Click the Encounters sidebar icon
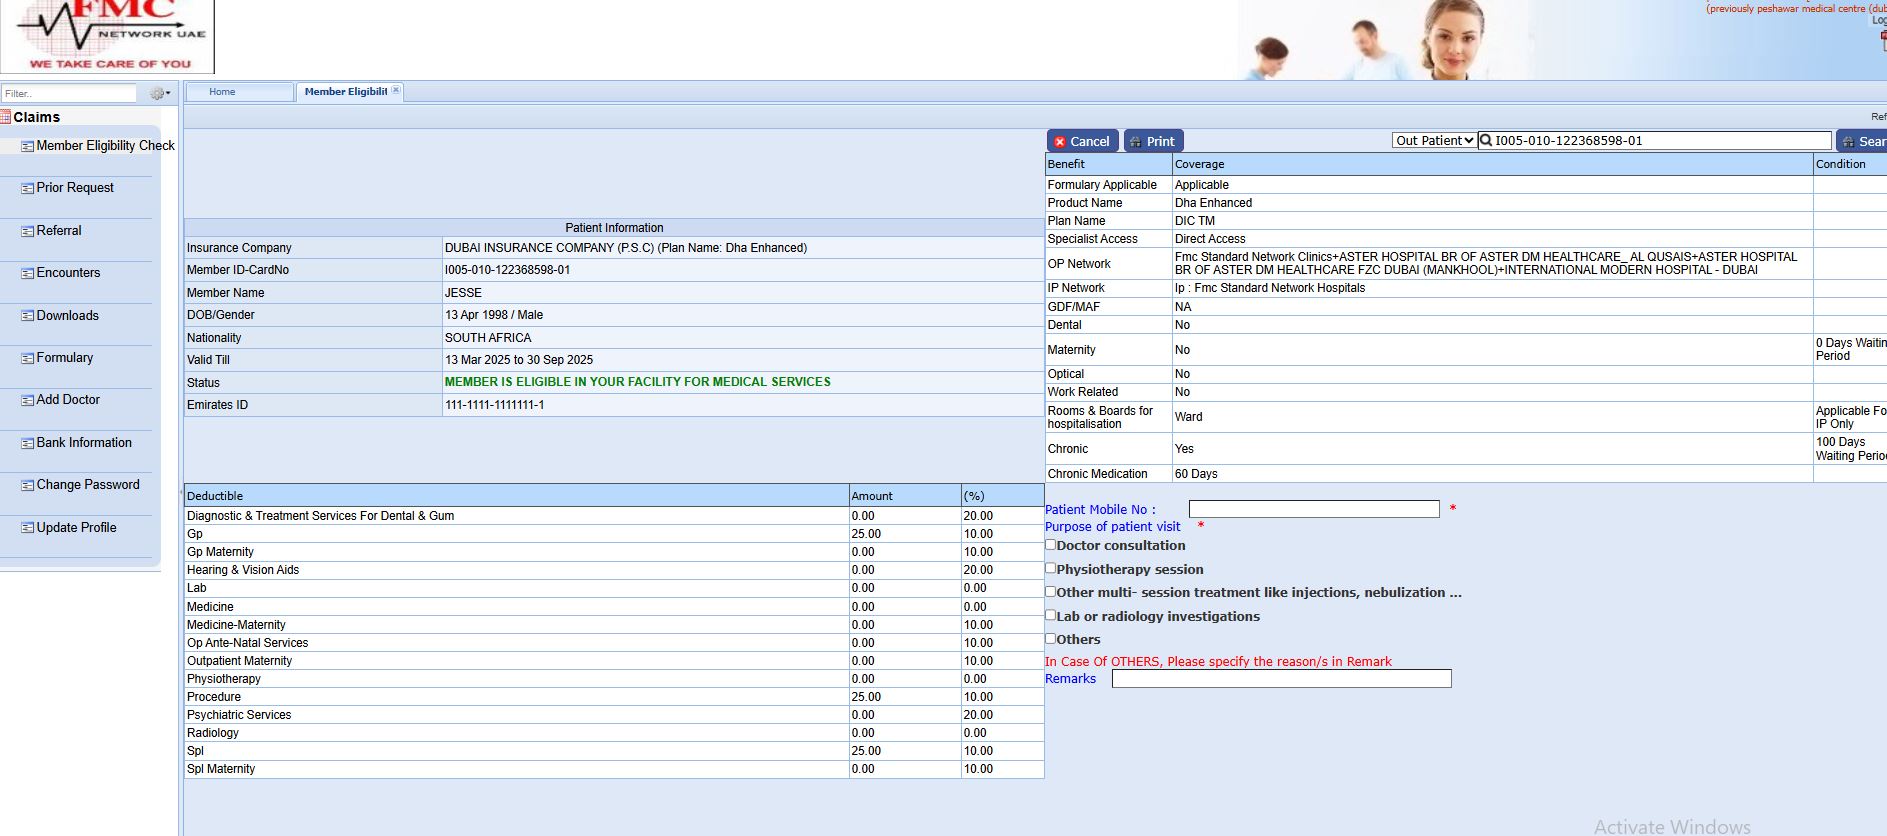This screenshot has width=1887, height=836. point(27,273)
